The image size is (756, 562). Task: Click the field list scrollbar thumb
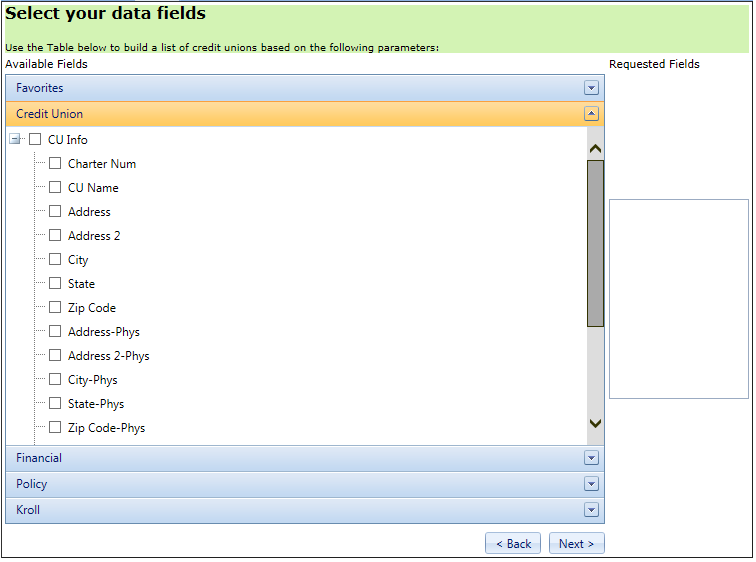point(595,243)
